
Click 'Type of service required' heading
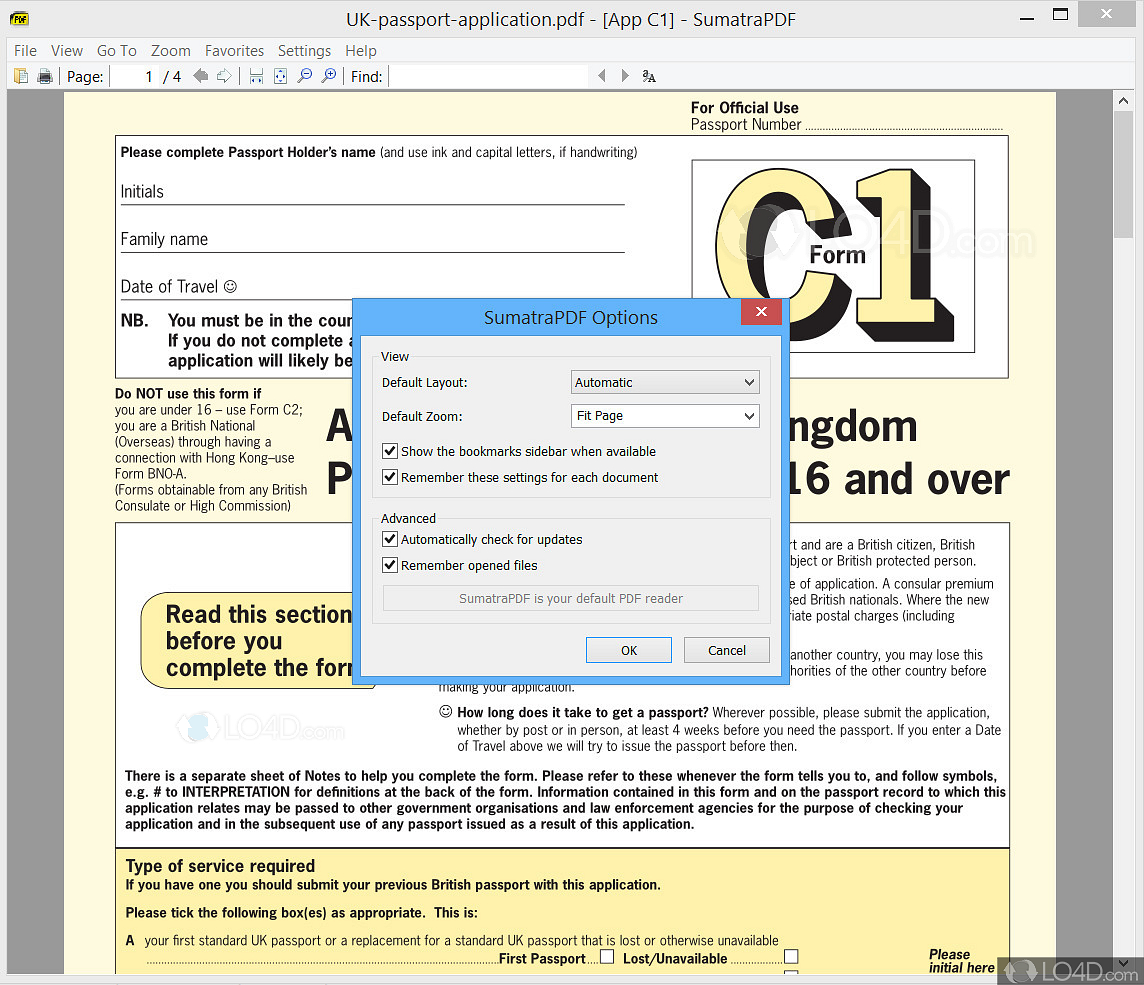pyautogui.click(x=220, y=866)
